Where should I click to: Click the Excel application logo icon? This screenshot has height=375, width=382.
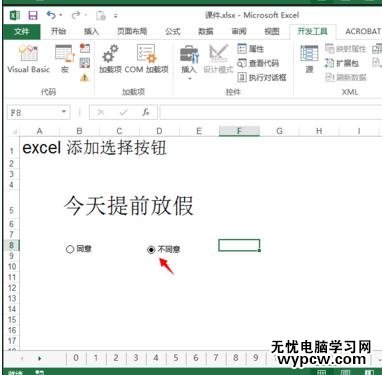15,15
